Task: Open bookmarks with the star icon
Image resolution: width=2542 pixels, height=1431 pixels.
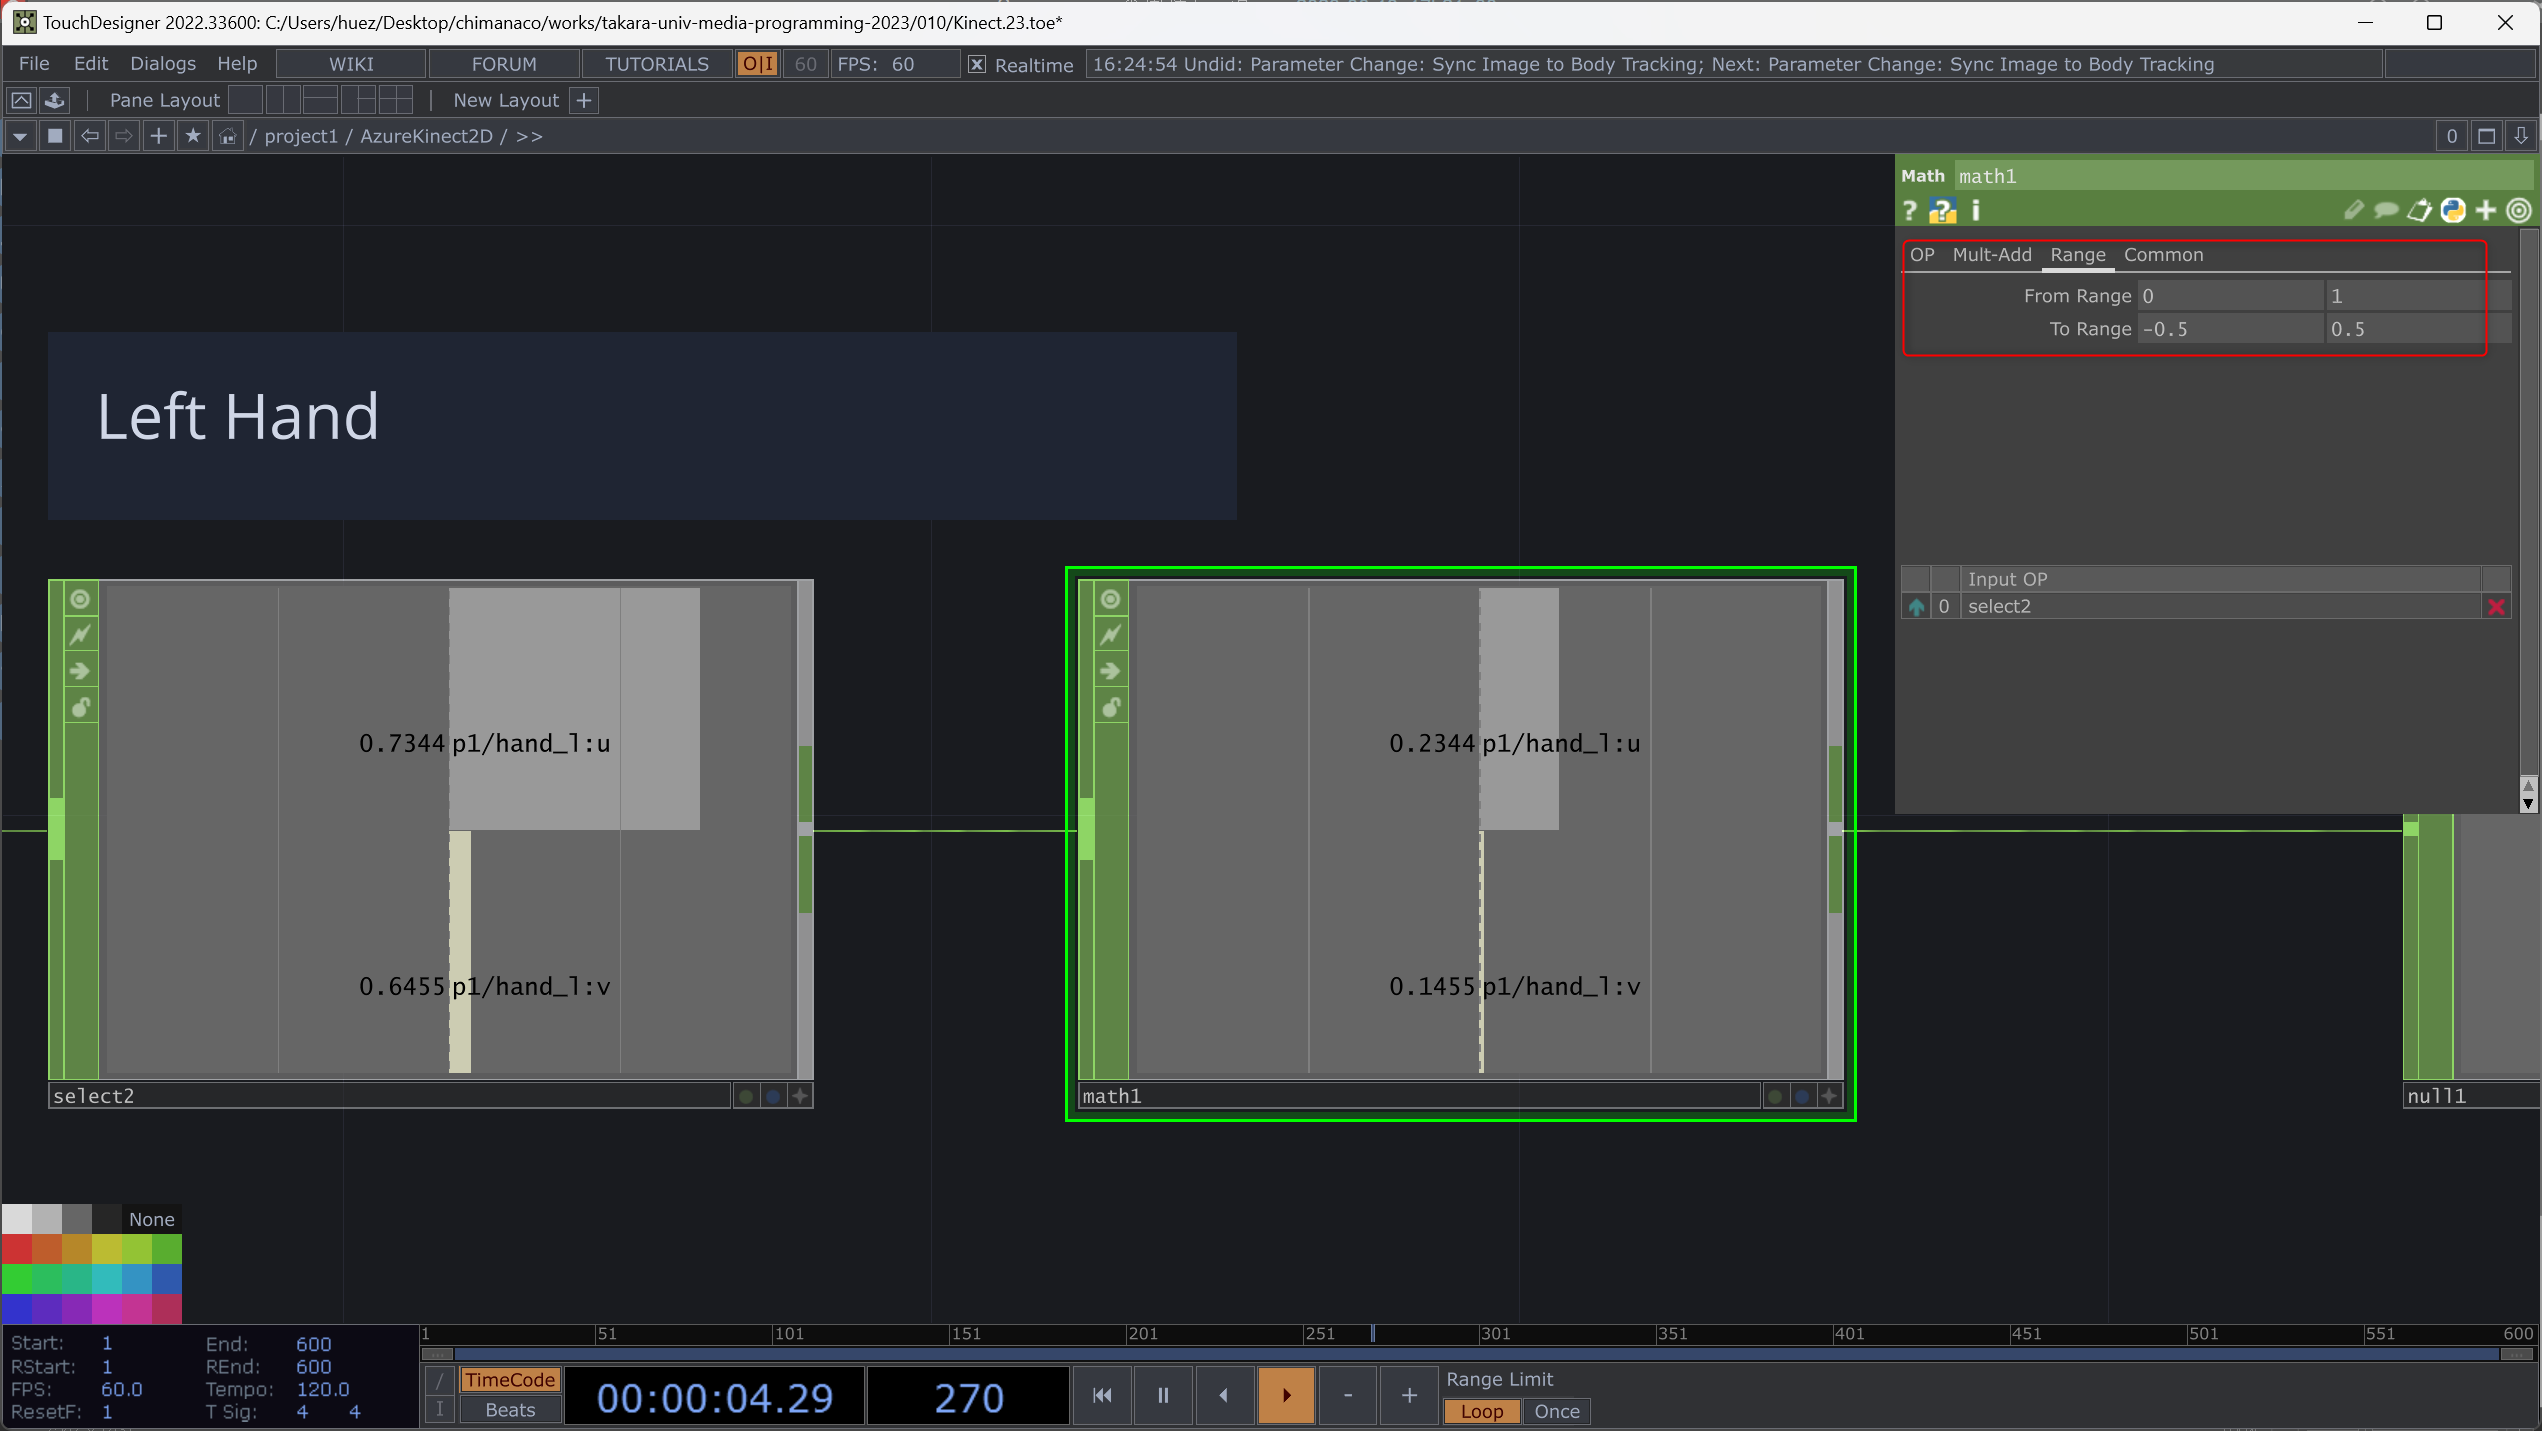Action: [x=193, y=136]
